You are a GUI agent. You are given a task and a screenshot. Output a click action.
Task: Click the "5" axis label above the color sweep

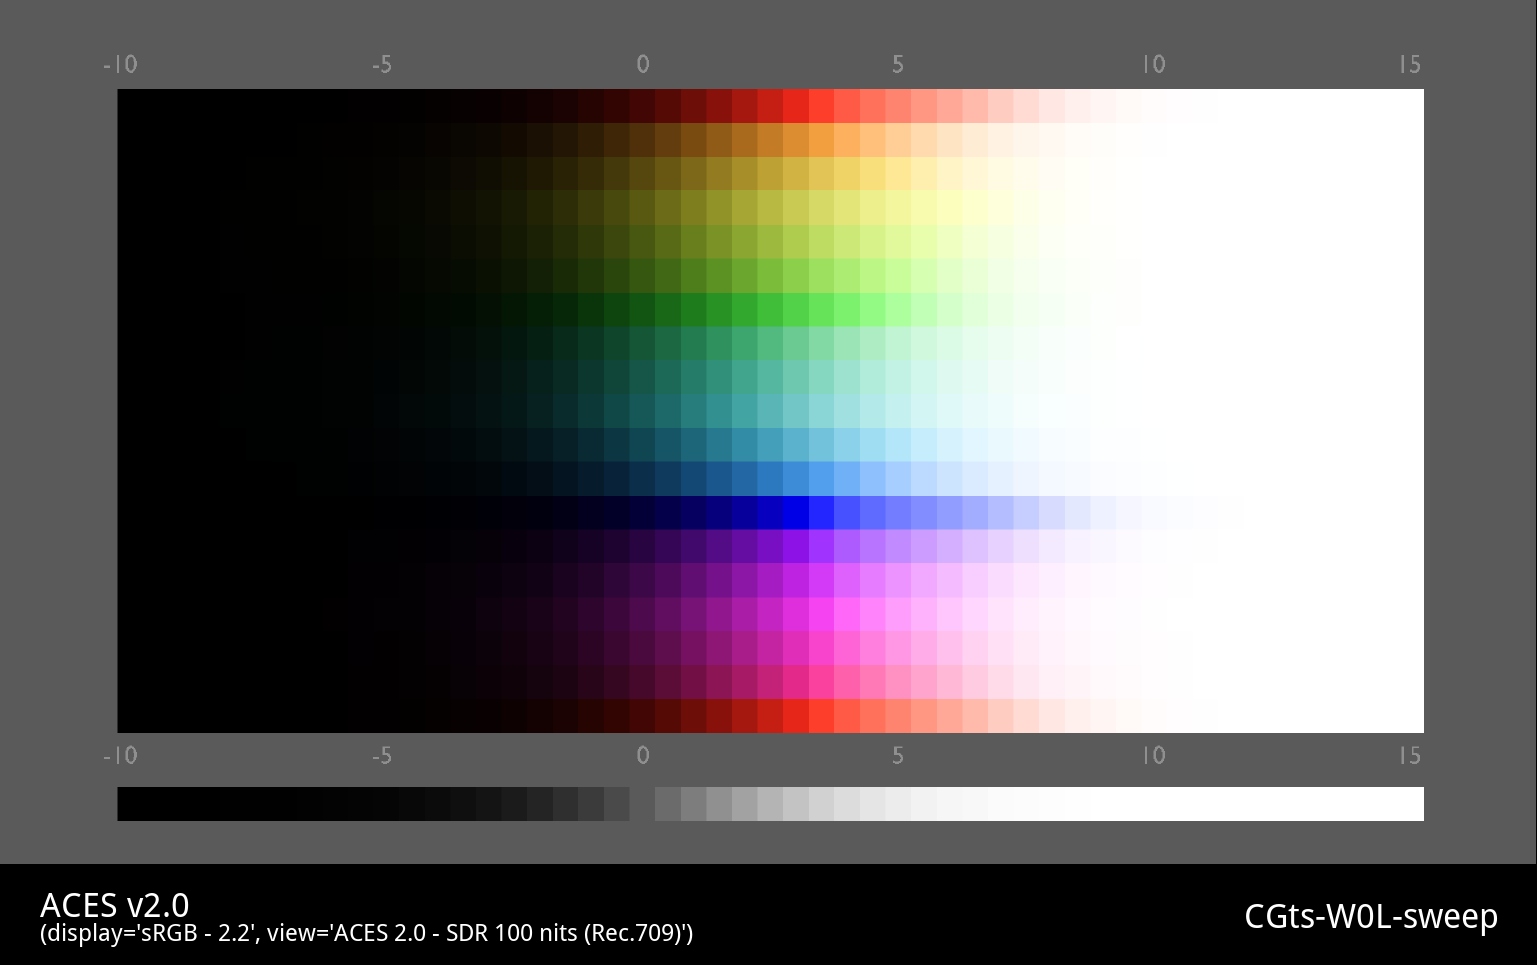898,64
